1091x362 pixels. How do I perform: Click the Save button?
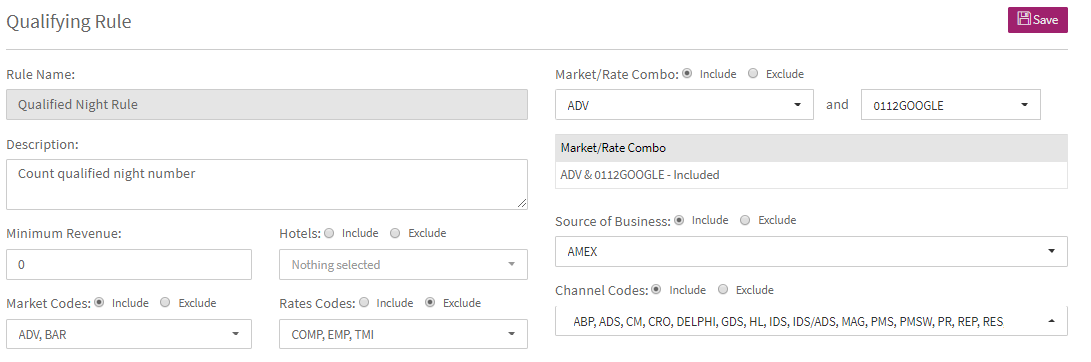1037,19
